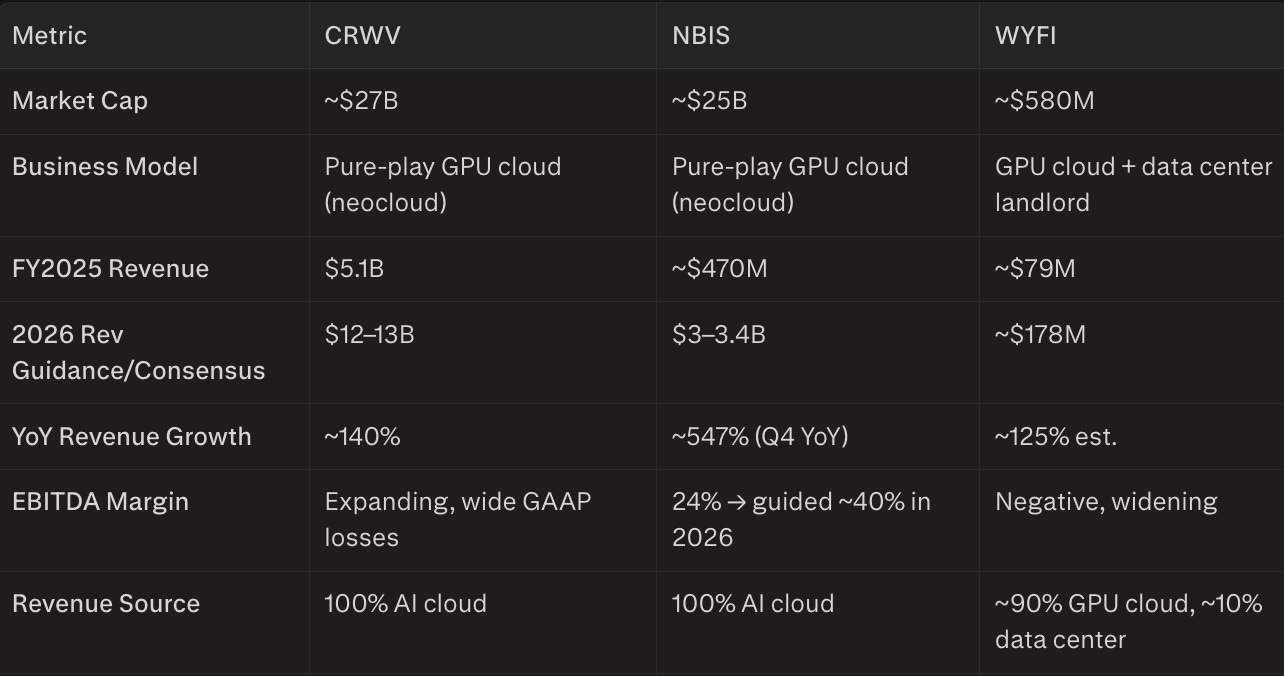The image size is (1284, 676).
Task: Click CRWV market cap ~$27B cell
Action: click(361, 100)
